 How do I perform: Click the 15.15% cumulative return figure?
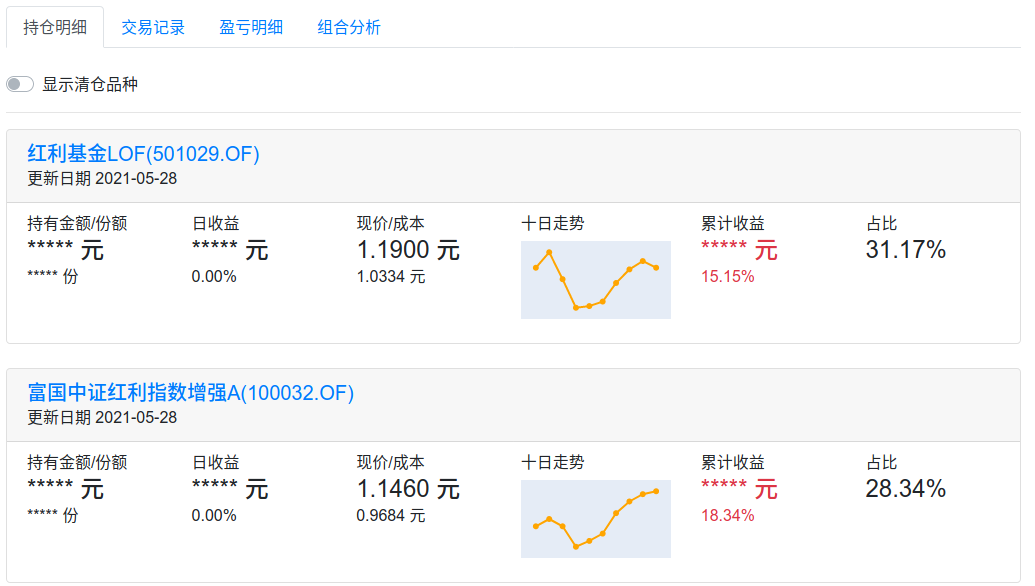pyautogui.click(x=727, y=277)
